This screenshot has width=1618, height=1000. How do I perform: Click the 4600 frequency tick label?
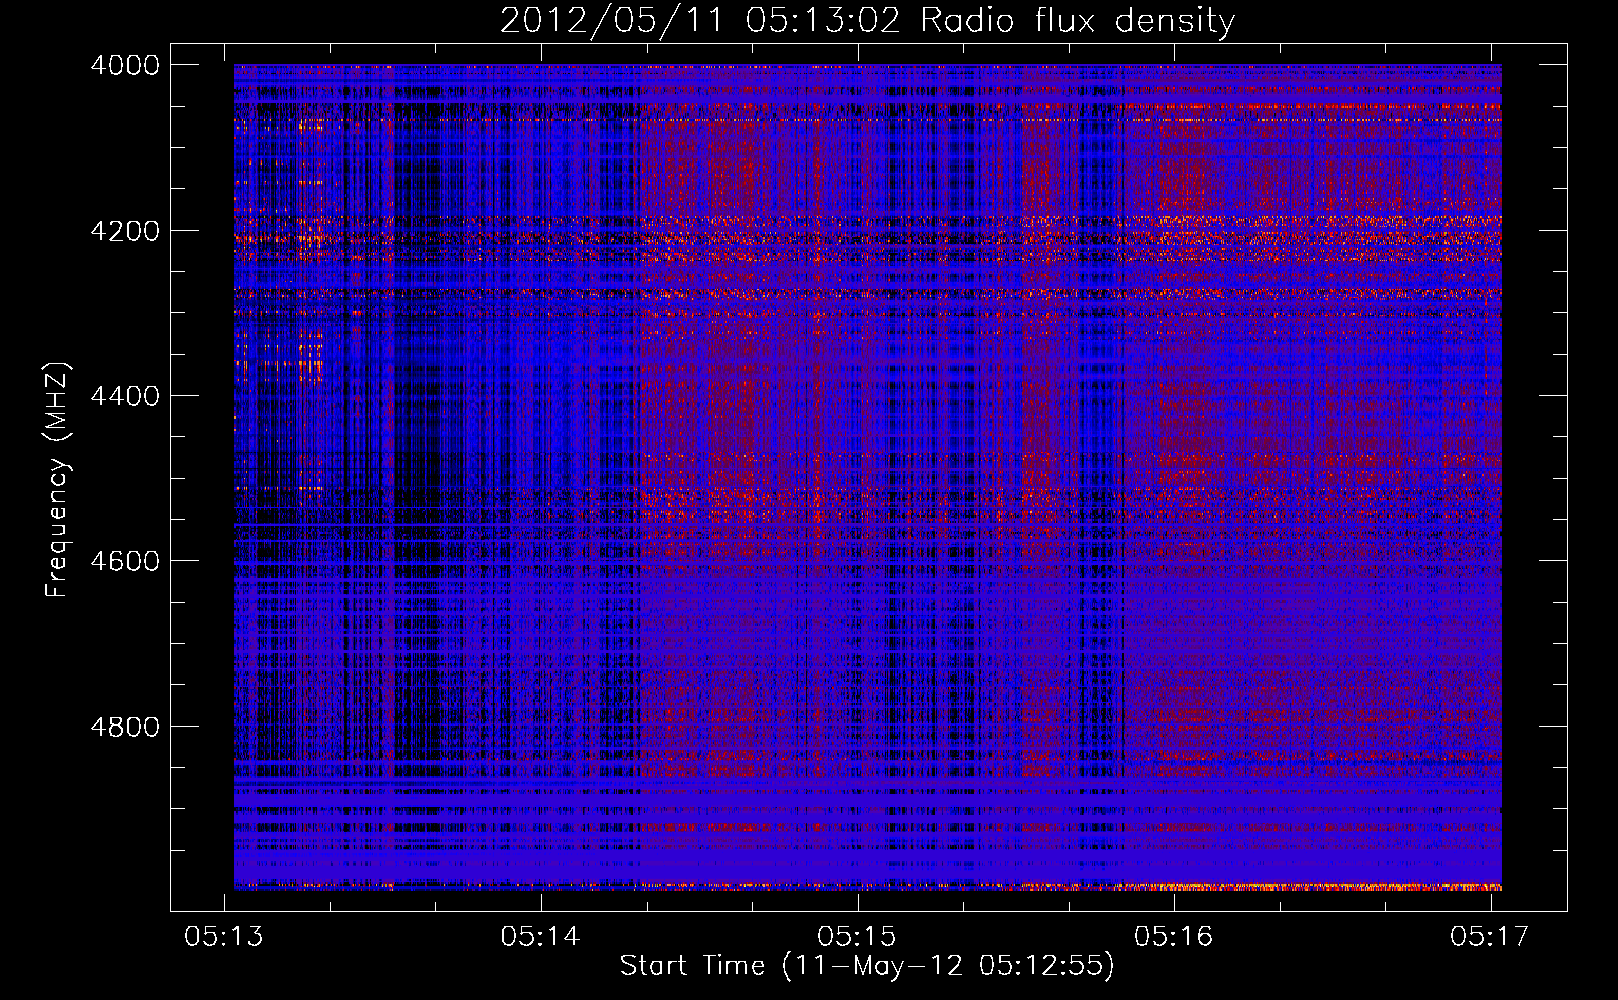pos(125,561)
